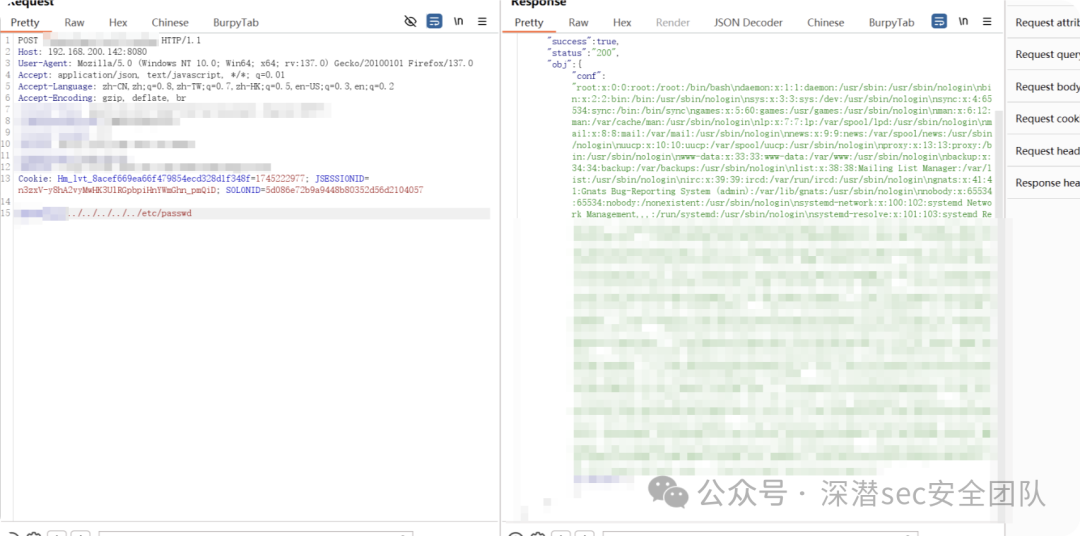The width and height of the screenshot is (1080, 536).
Task: Click the User-Agent header line
Action: pos(245,63)
